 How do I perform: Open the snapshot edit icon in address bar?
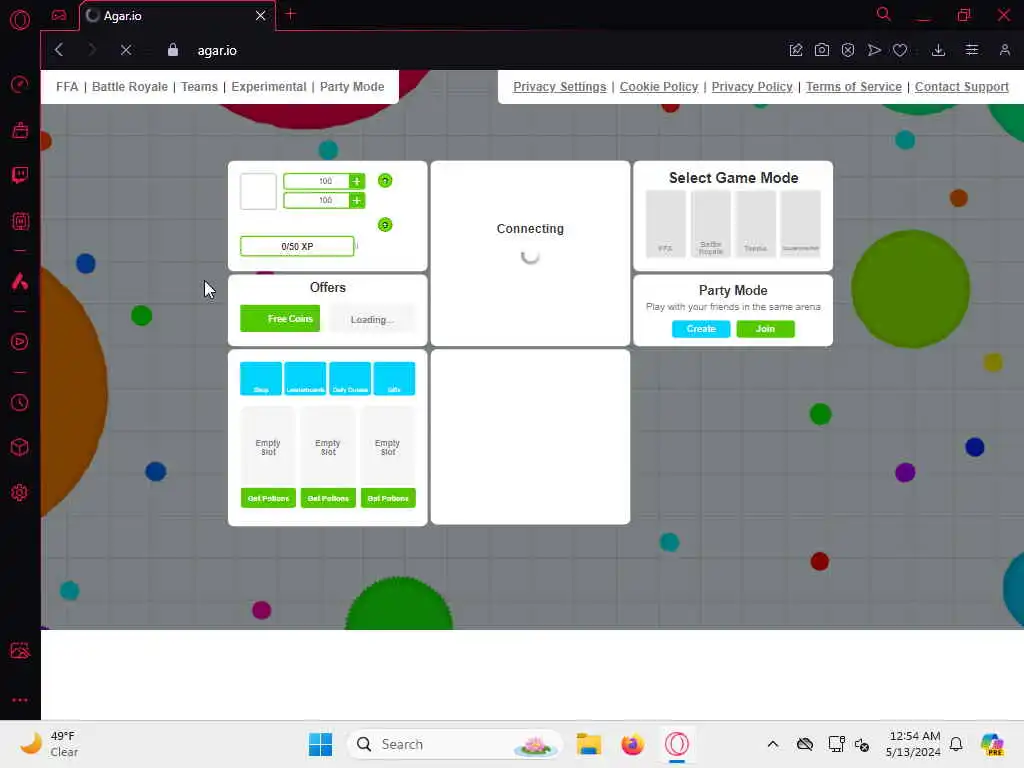click(x=795, y=50)
